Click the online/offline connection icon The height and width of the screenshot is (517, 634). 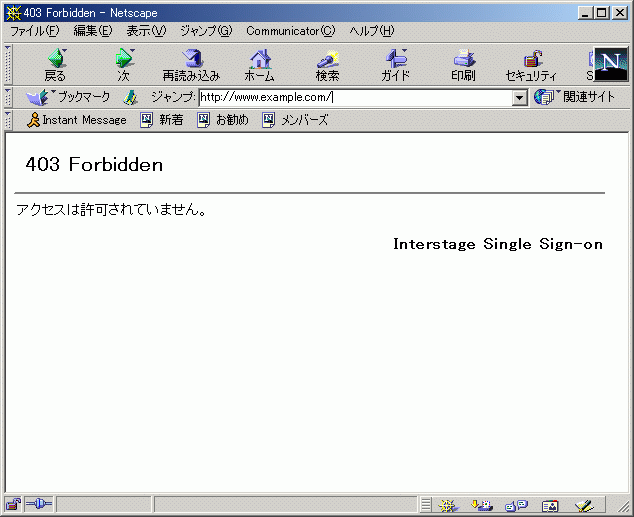tap(39, 504)
